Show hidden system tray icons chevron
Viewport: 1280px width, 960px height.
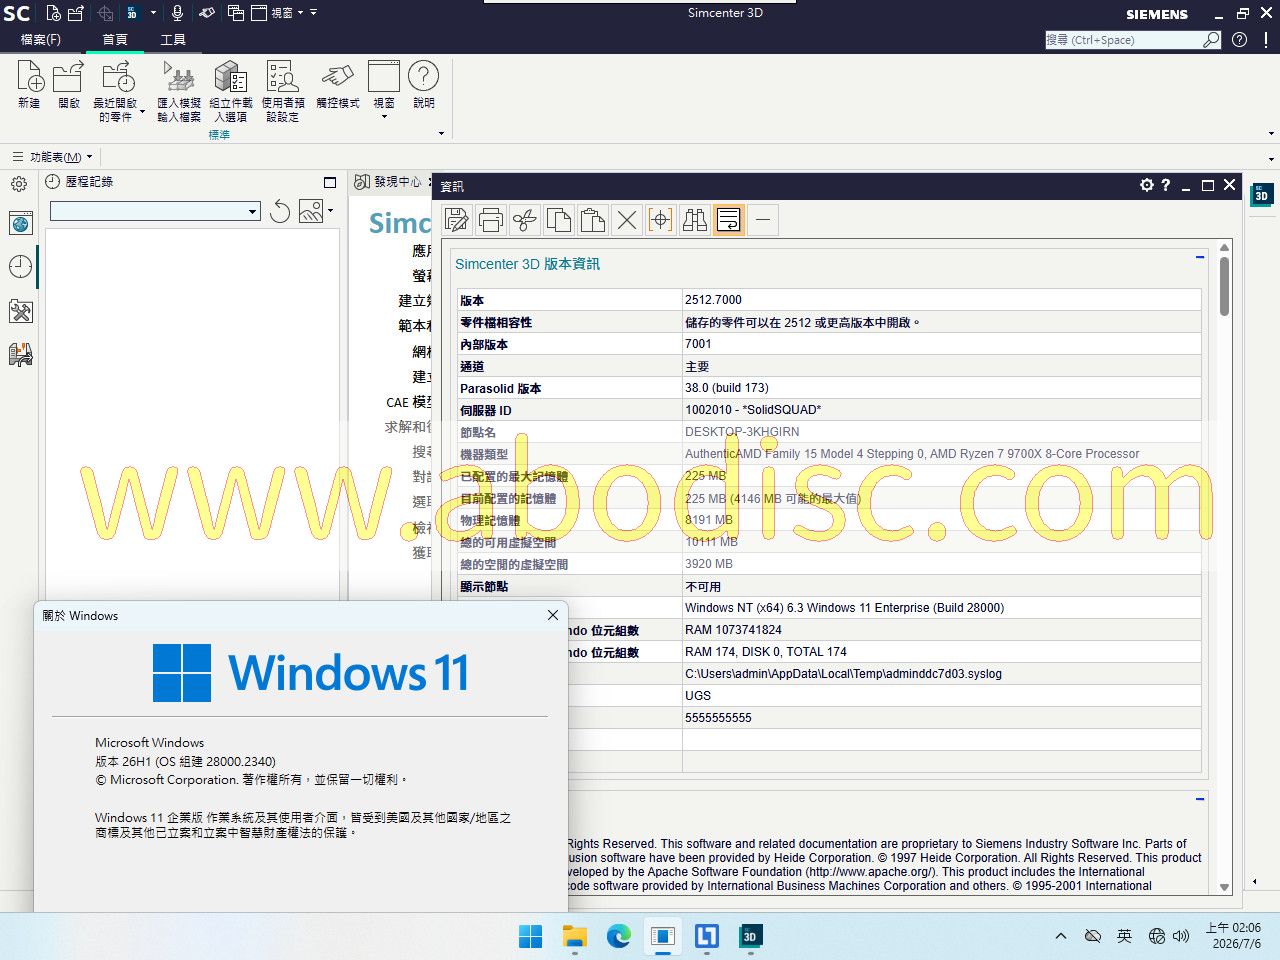click(x=1061, y=936)
